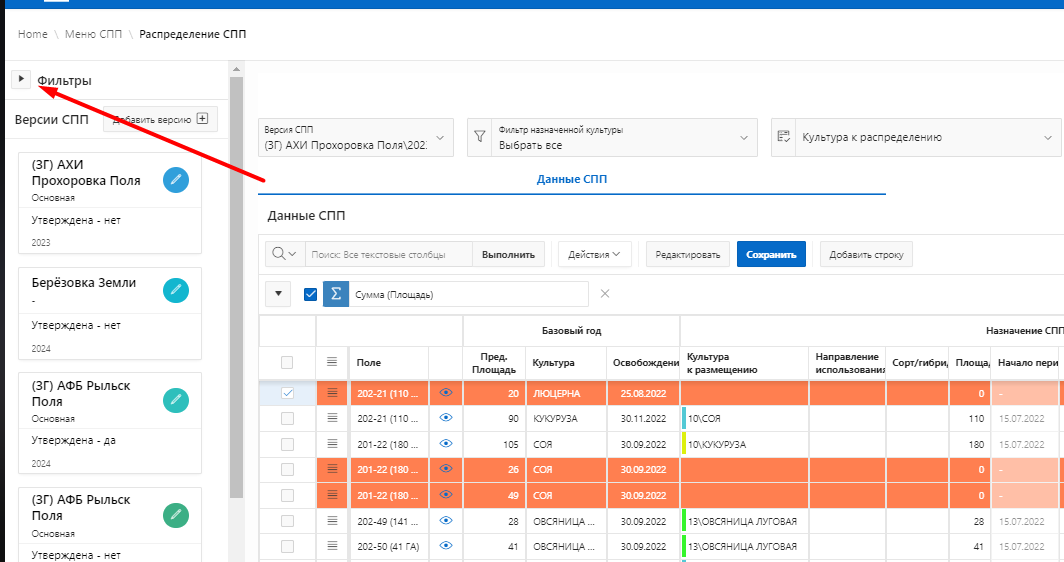Click the search field for text columns

(388, 254)
